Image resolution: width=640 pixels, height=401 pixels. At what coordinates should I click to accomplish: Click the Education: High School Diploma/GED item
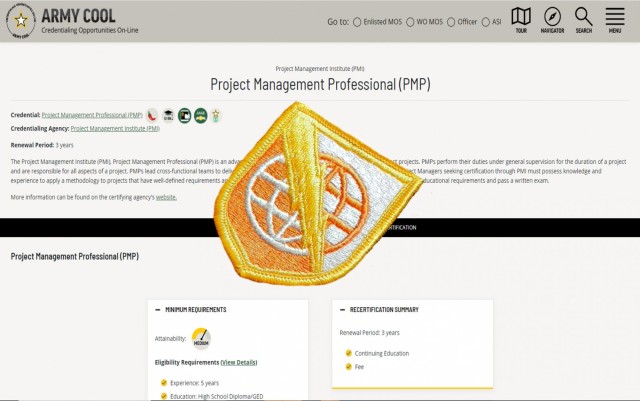216,396
